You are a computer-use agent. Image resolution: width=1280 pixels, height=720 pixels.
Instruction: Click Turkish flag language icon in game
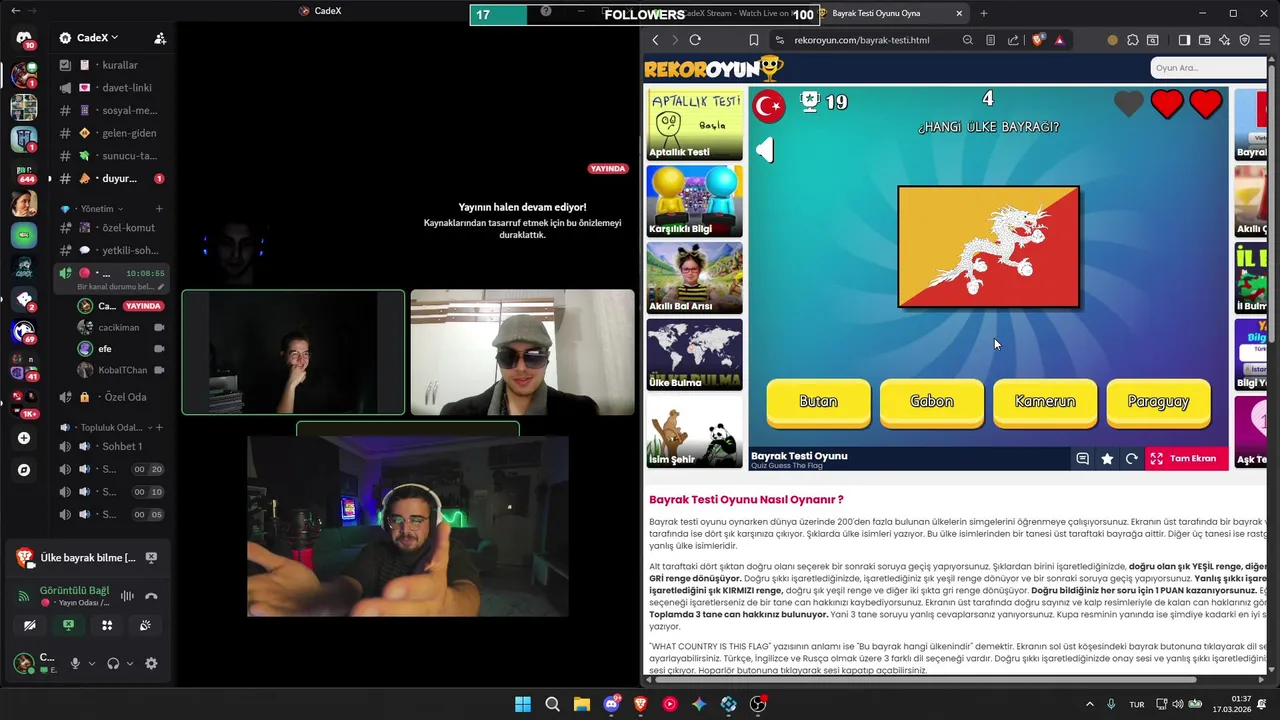pyautogui.click(x=769, y=105)
